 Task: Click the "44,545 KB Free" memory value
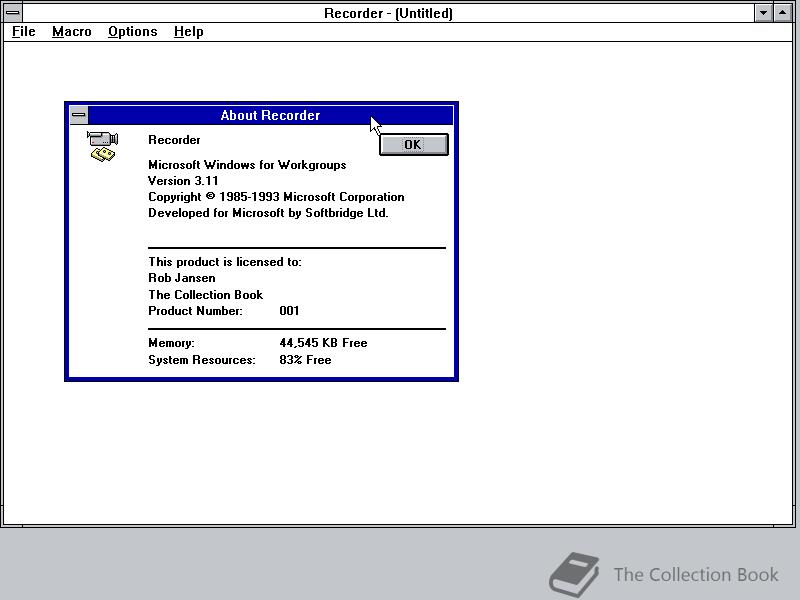point(323,343)
